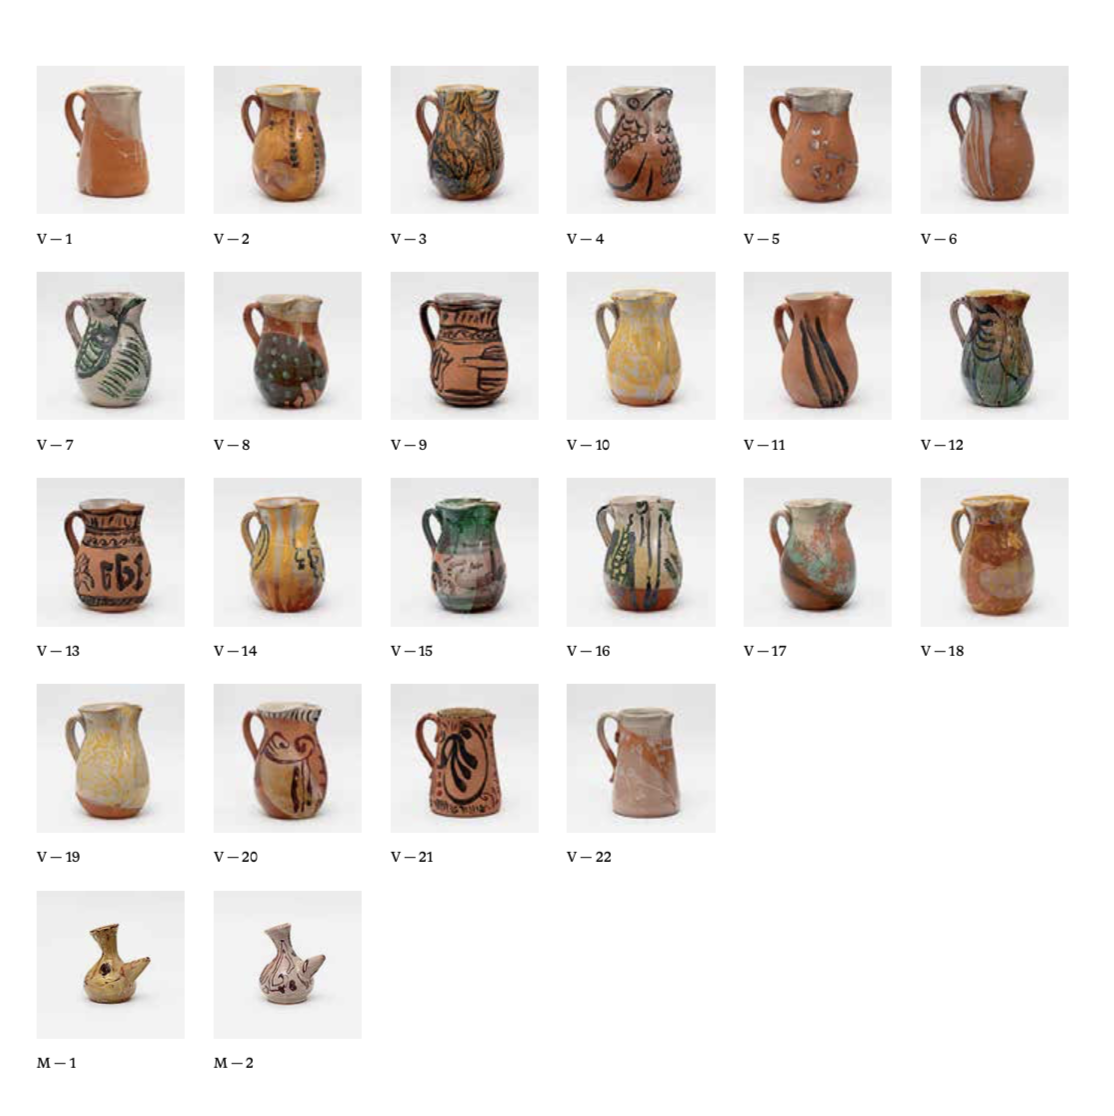Image resolution: width=1114 pixels, height=1116 pixels.
Task: Click the 'V – 3' caption label
Action: (x=409, y=239)
